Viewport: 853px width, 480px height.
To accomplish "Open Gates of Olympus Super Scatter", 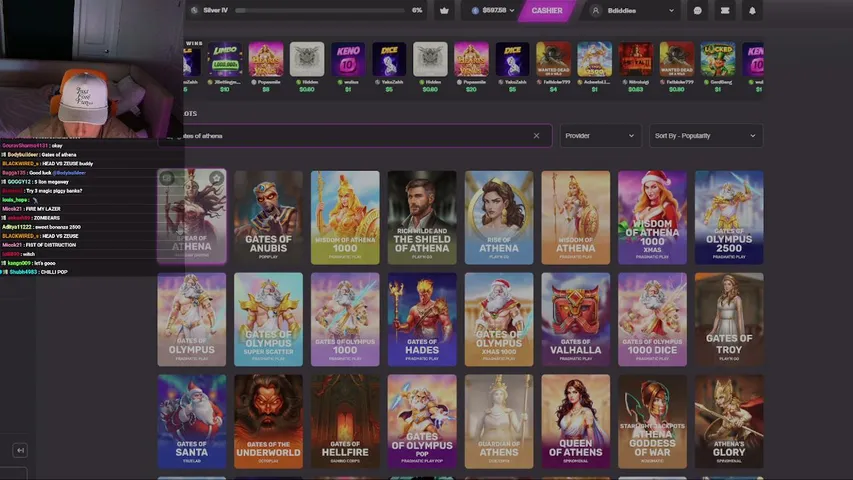I will coord(268,319).
